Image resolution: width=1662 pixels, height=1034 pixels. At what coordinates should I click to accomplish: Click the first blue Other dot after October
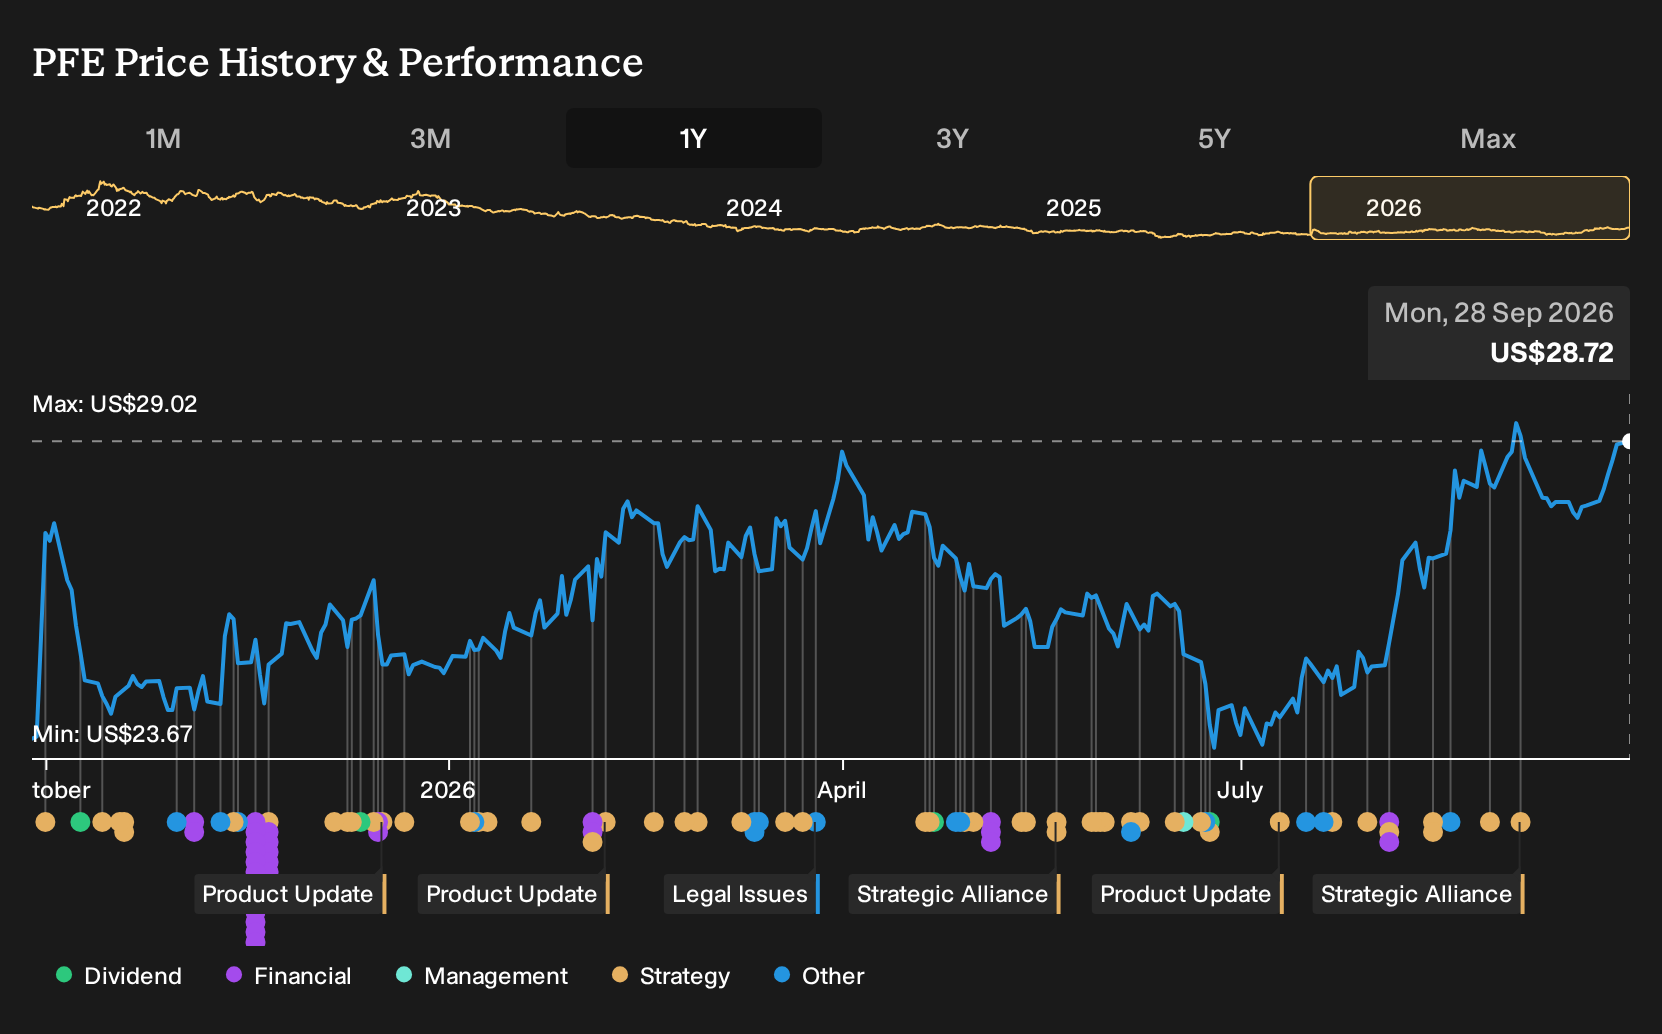pyautogui.click(x=177, y=822)
